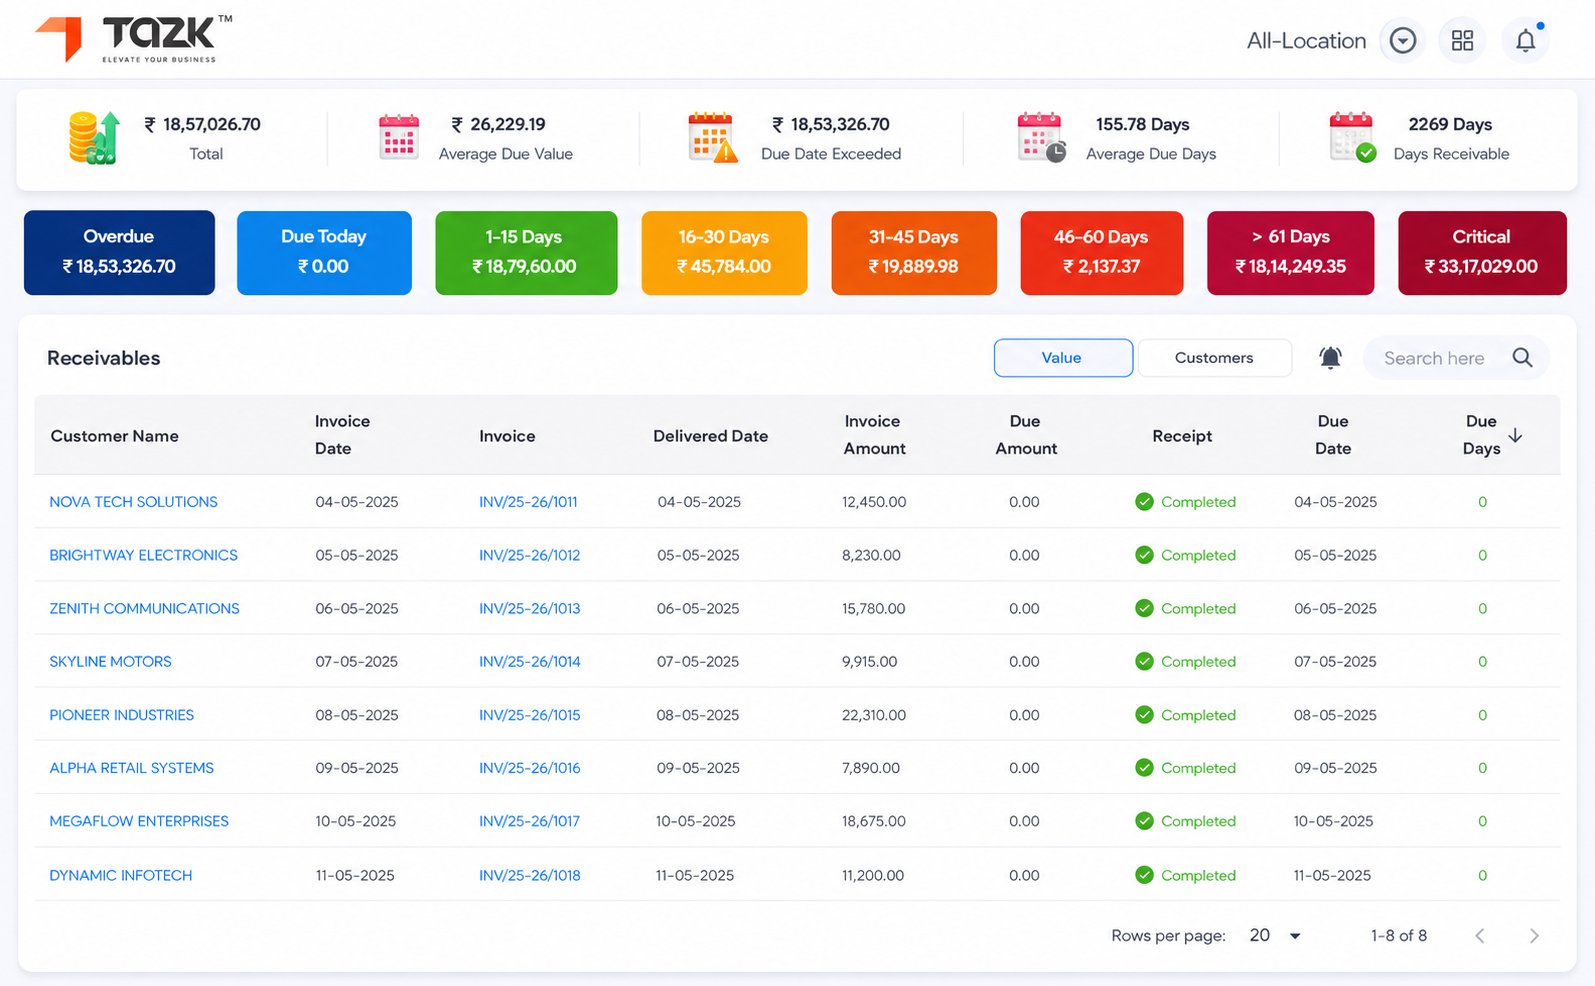The width and height of the screenshot is (1595, 986).
Task: Open invoice INV/25-26/1011
Action: 528,502
